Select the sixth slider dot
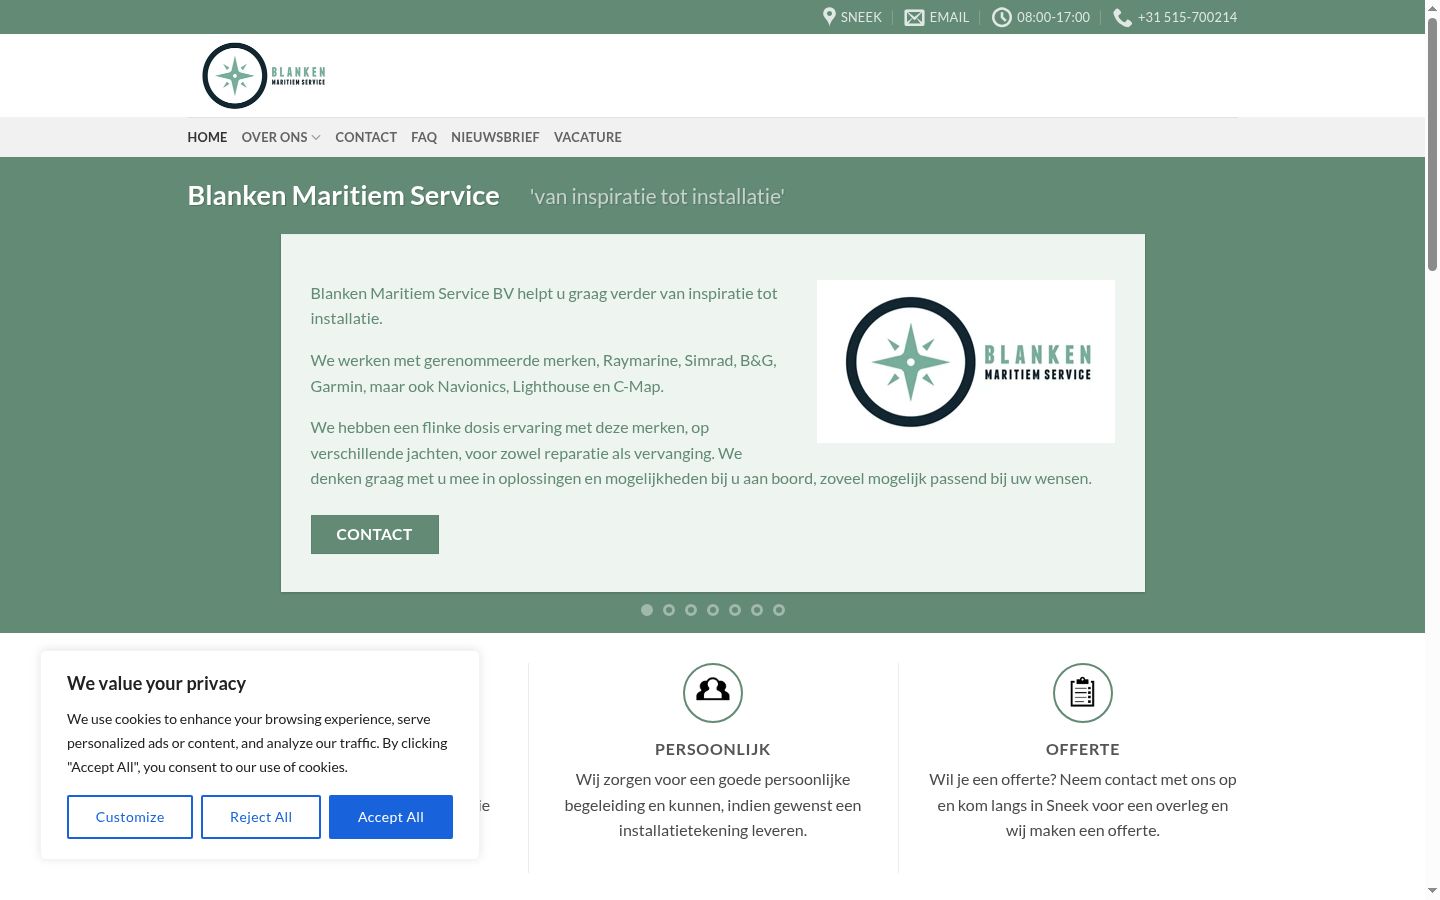Image resolution: width=1440 pixels, height=900 pixels. (757, 610)
